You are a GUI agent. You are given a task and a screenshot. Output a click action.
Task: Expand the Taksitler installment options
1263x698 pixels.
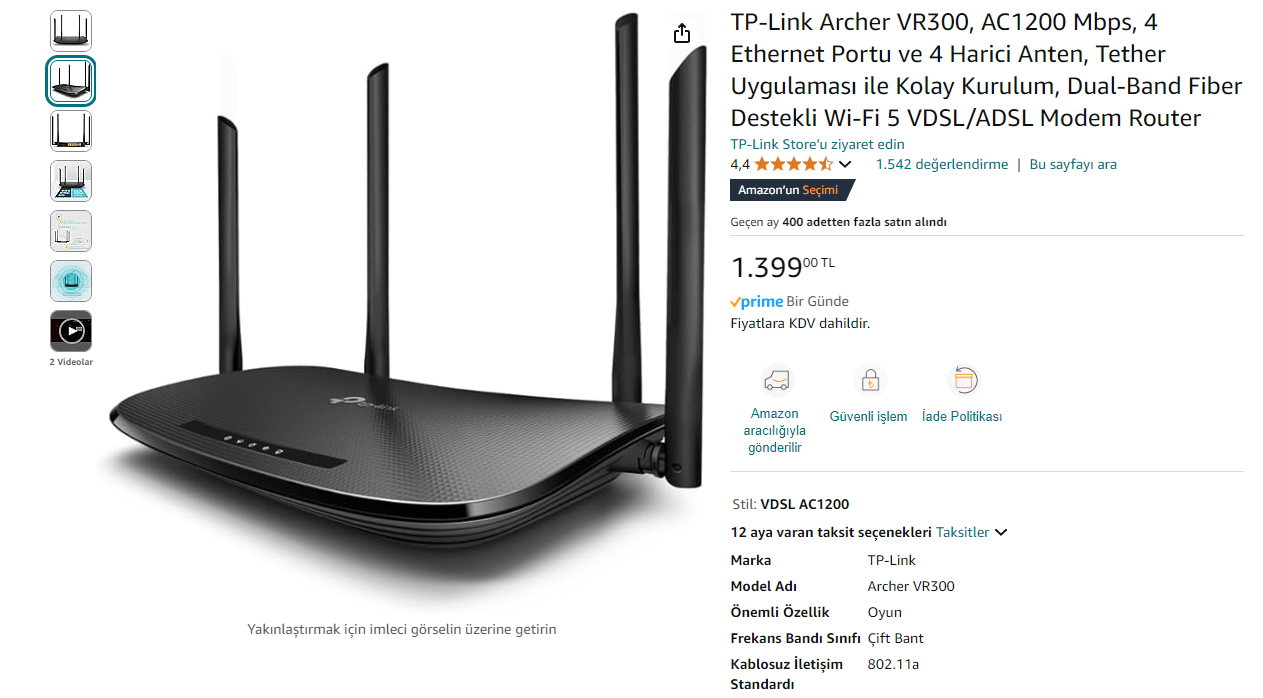pos(971,532)
